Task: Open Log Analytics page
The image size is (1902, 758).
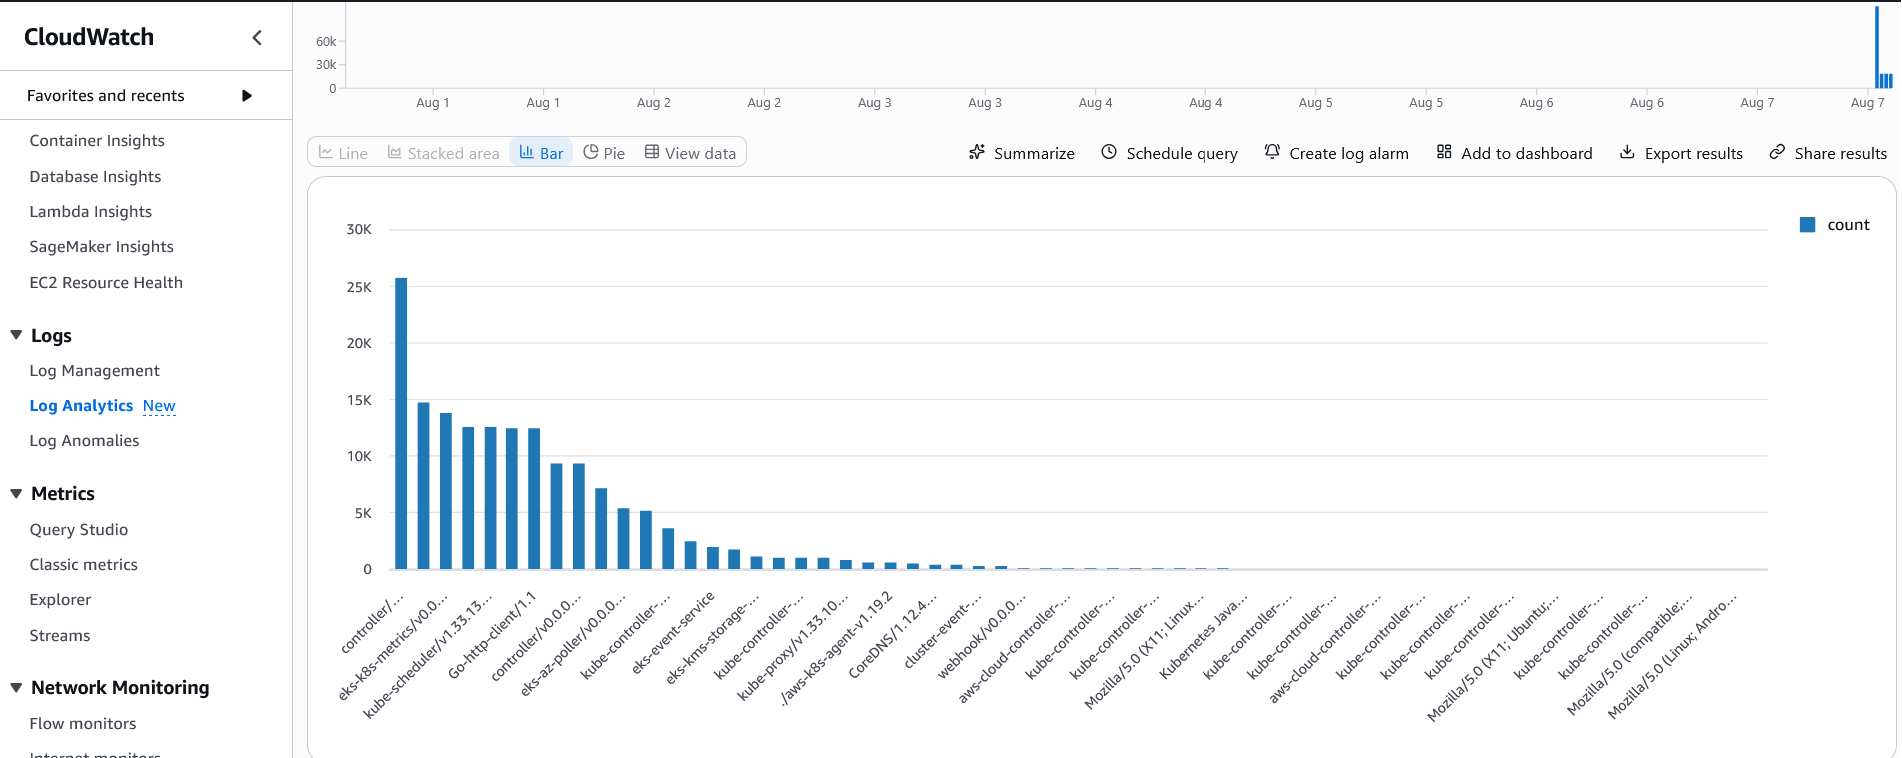Action: point(81,406)
